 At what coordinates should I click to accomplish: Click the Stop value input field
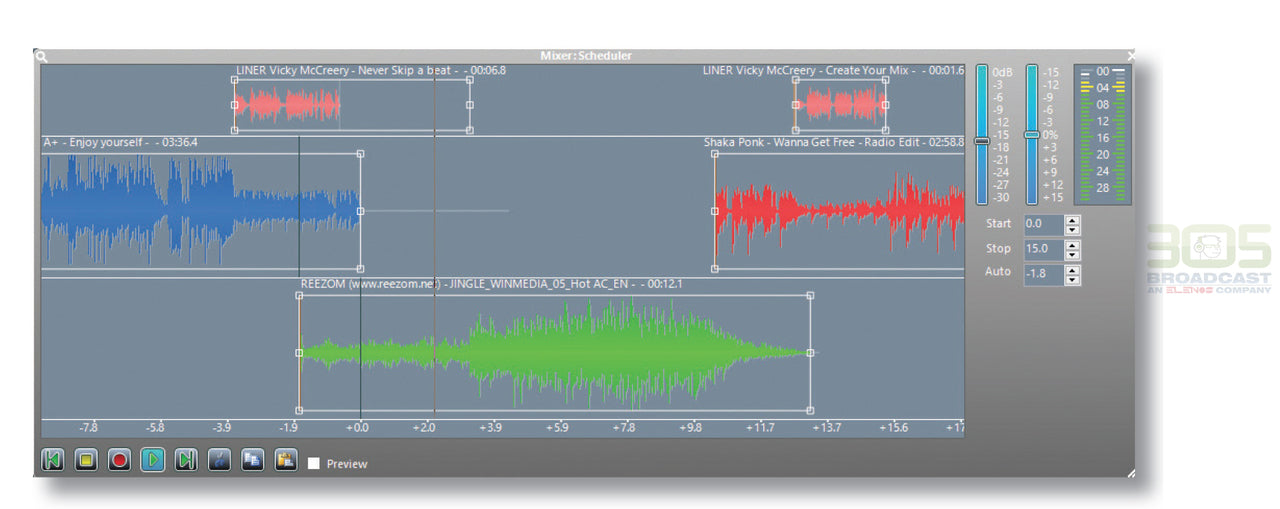pyautogui.click(x=1043, y=249)
